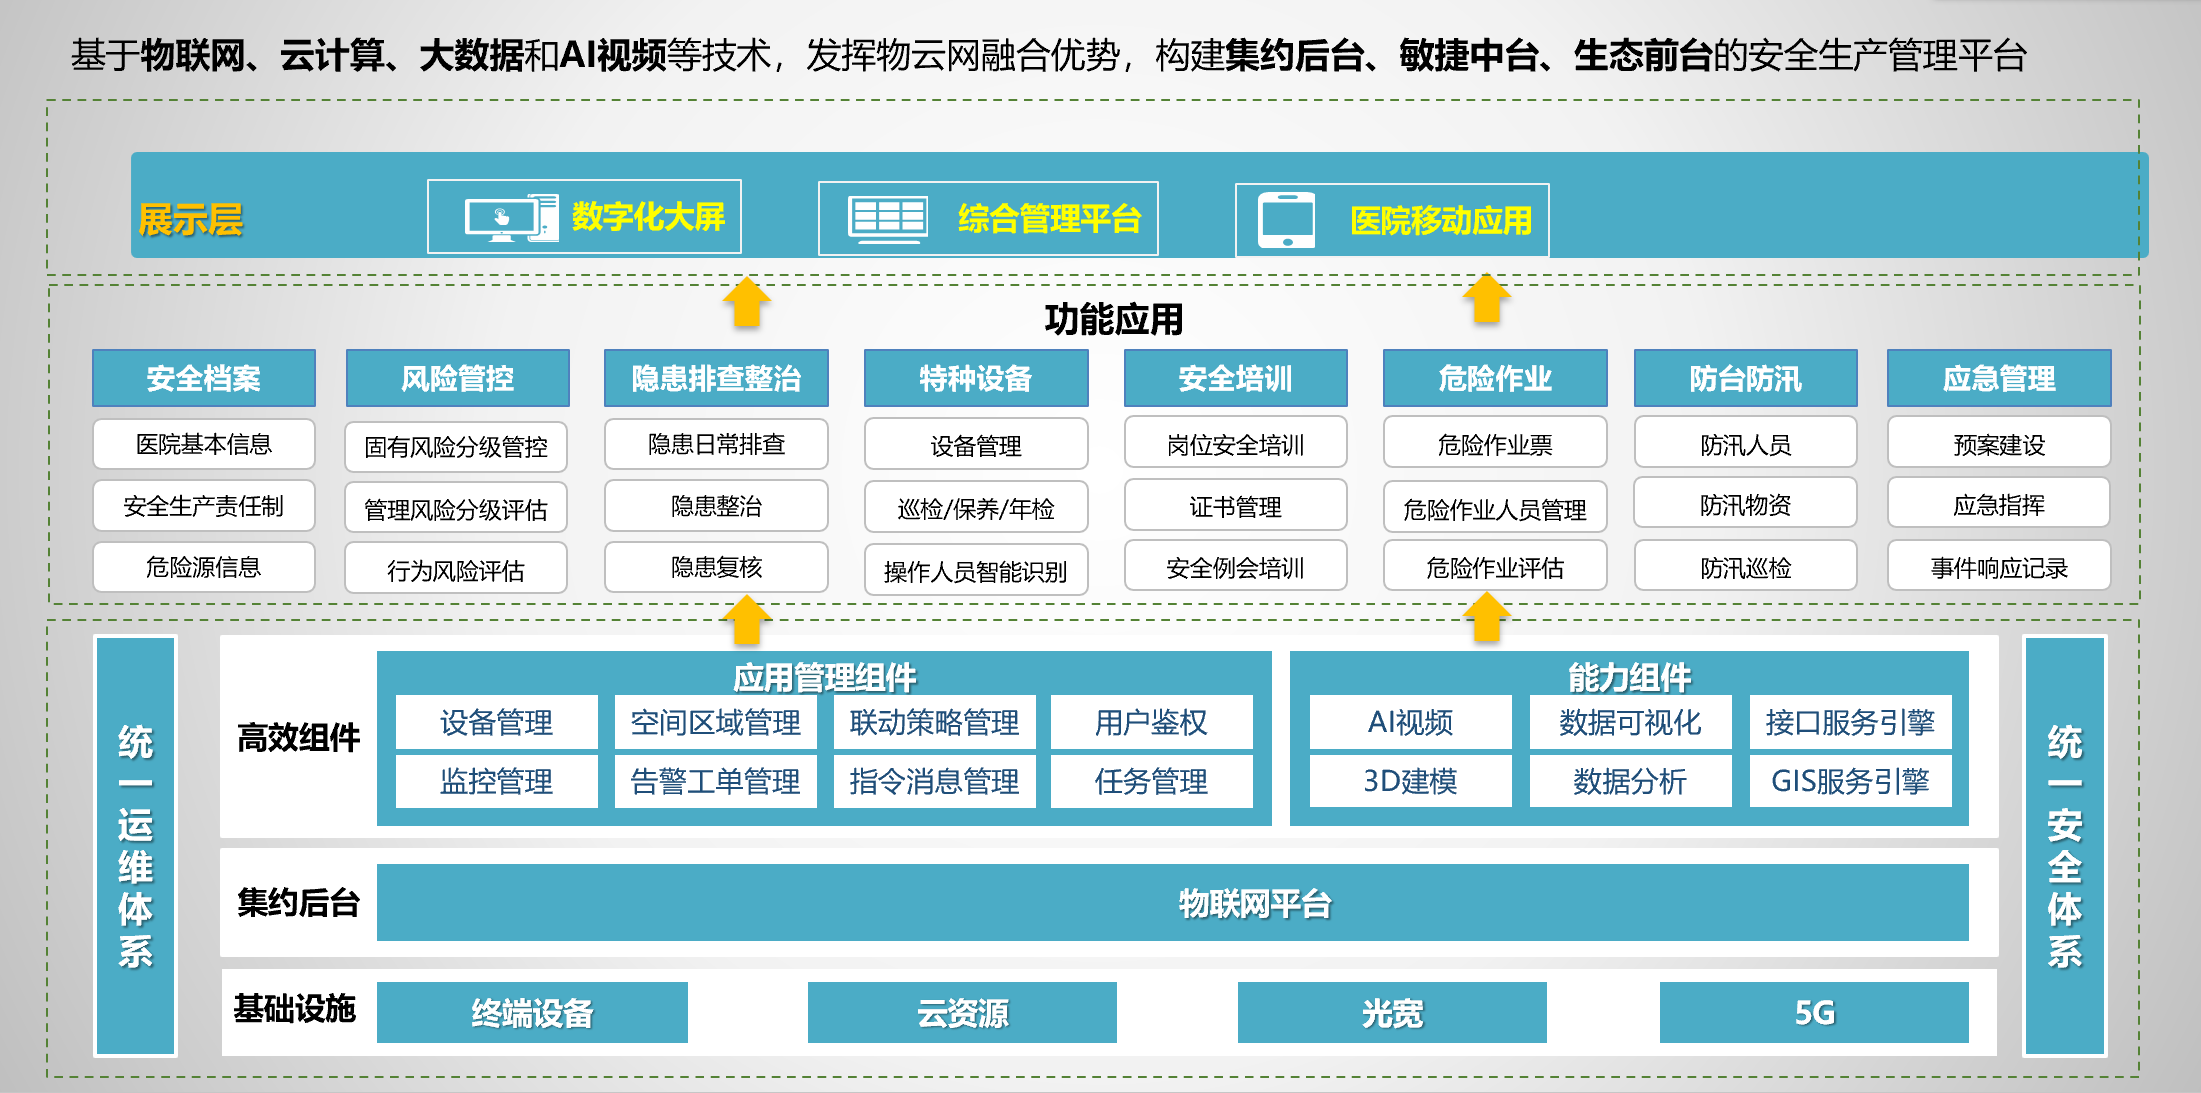
Task: Click the 5G infrastructure block
Action: pyautogui.click(x=1813, y=1012)
